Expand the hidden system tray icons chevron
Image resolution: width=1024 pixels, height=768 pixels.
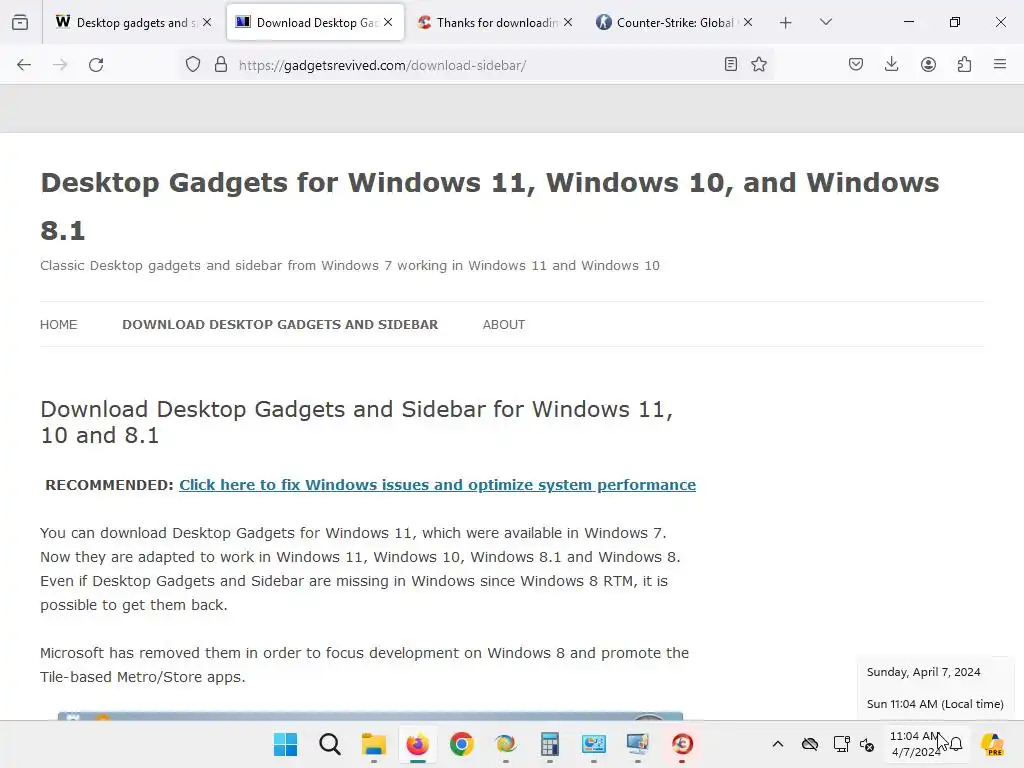(x=778, y=744)
